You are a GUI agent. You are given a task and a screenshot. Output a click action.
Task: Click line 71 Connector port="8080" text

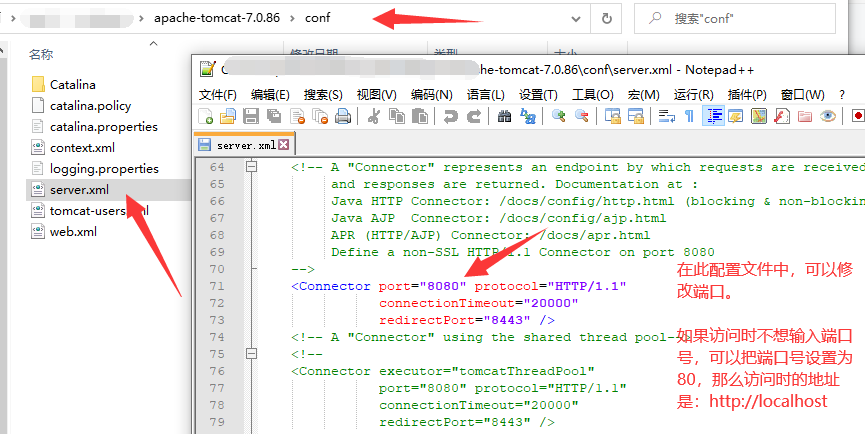458,286
